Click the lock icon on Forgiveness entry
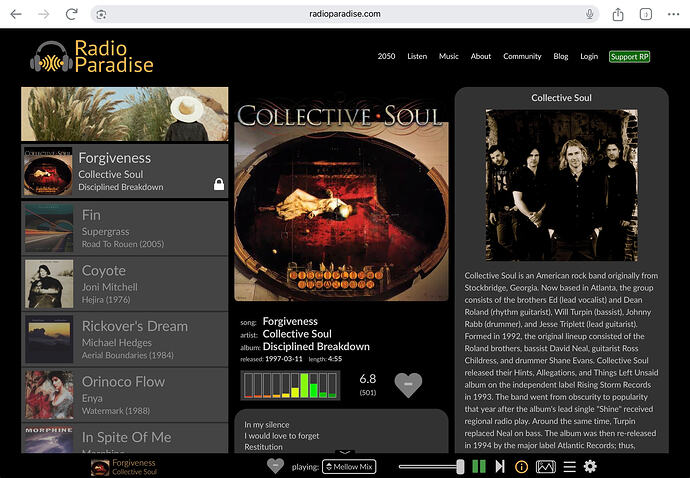Viewport: 690px width, 478px height. (x=219, y=184)
